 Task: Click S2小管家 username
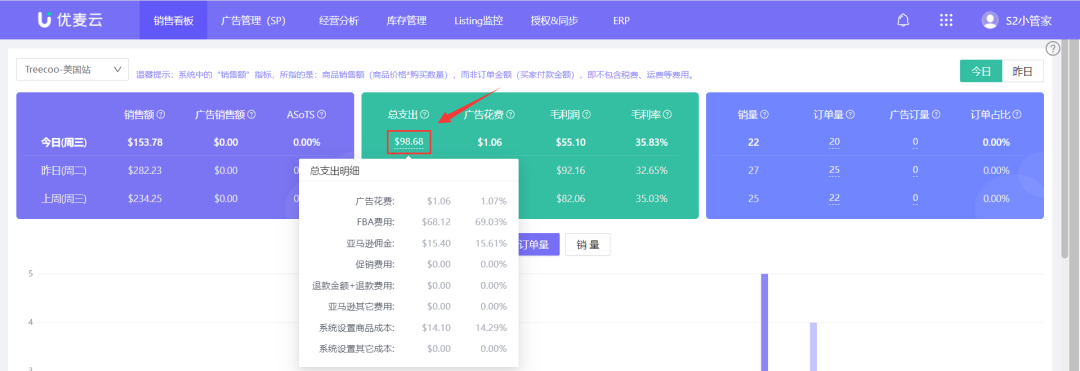[1028, 21]
